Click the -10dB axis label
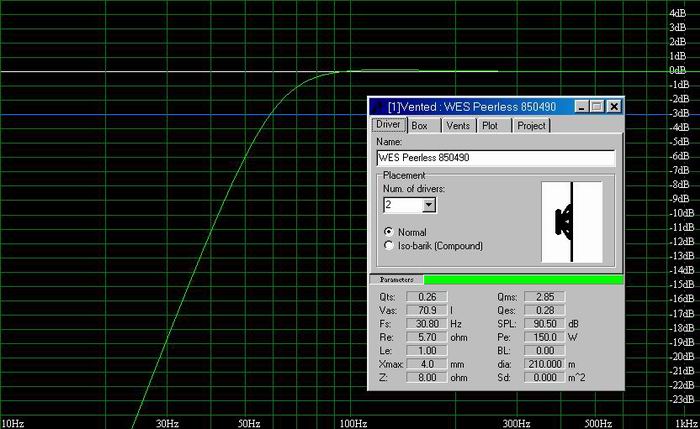 [x=682, y=213]
